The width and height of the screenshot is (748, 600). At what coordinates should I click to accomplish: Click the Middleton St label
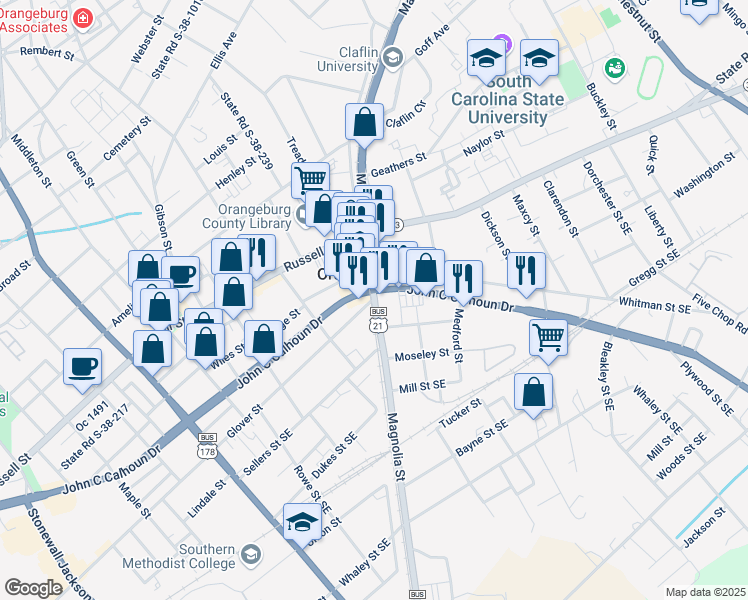pyautogui.click(x=31, y=161)
